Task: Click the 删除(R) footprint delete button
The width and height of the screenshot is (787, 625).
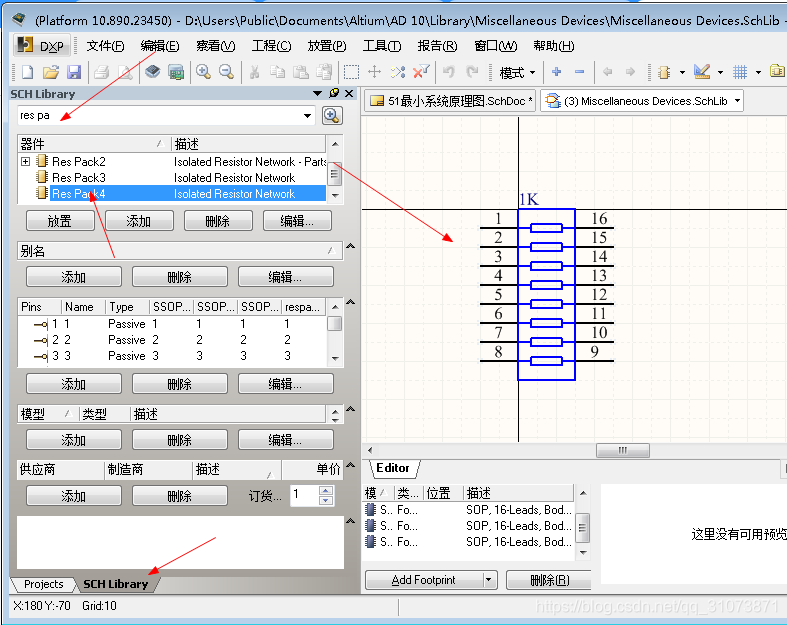Action: click(x=548, y=580)
